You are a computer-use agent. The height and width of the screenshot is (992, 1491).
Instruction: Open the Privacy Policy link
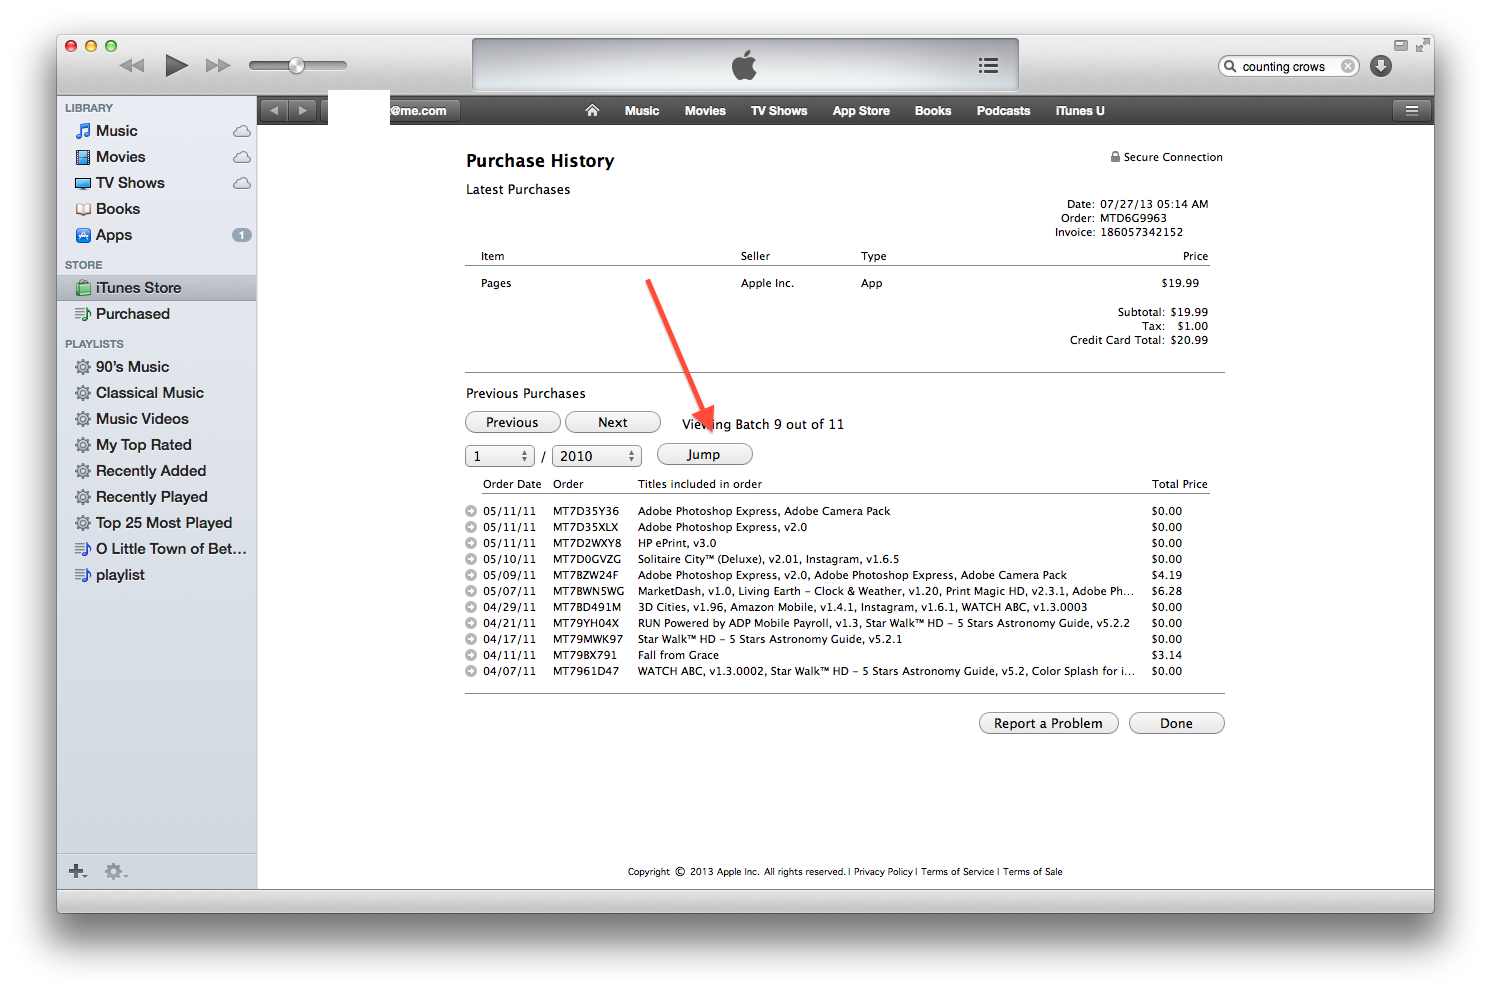pos(883,872)
